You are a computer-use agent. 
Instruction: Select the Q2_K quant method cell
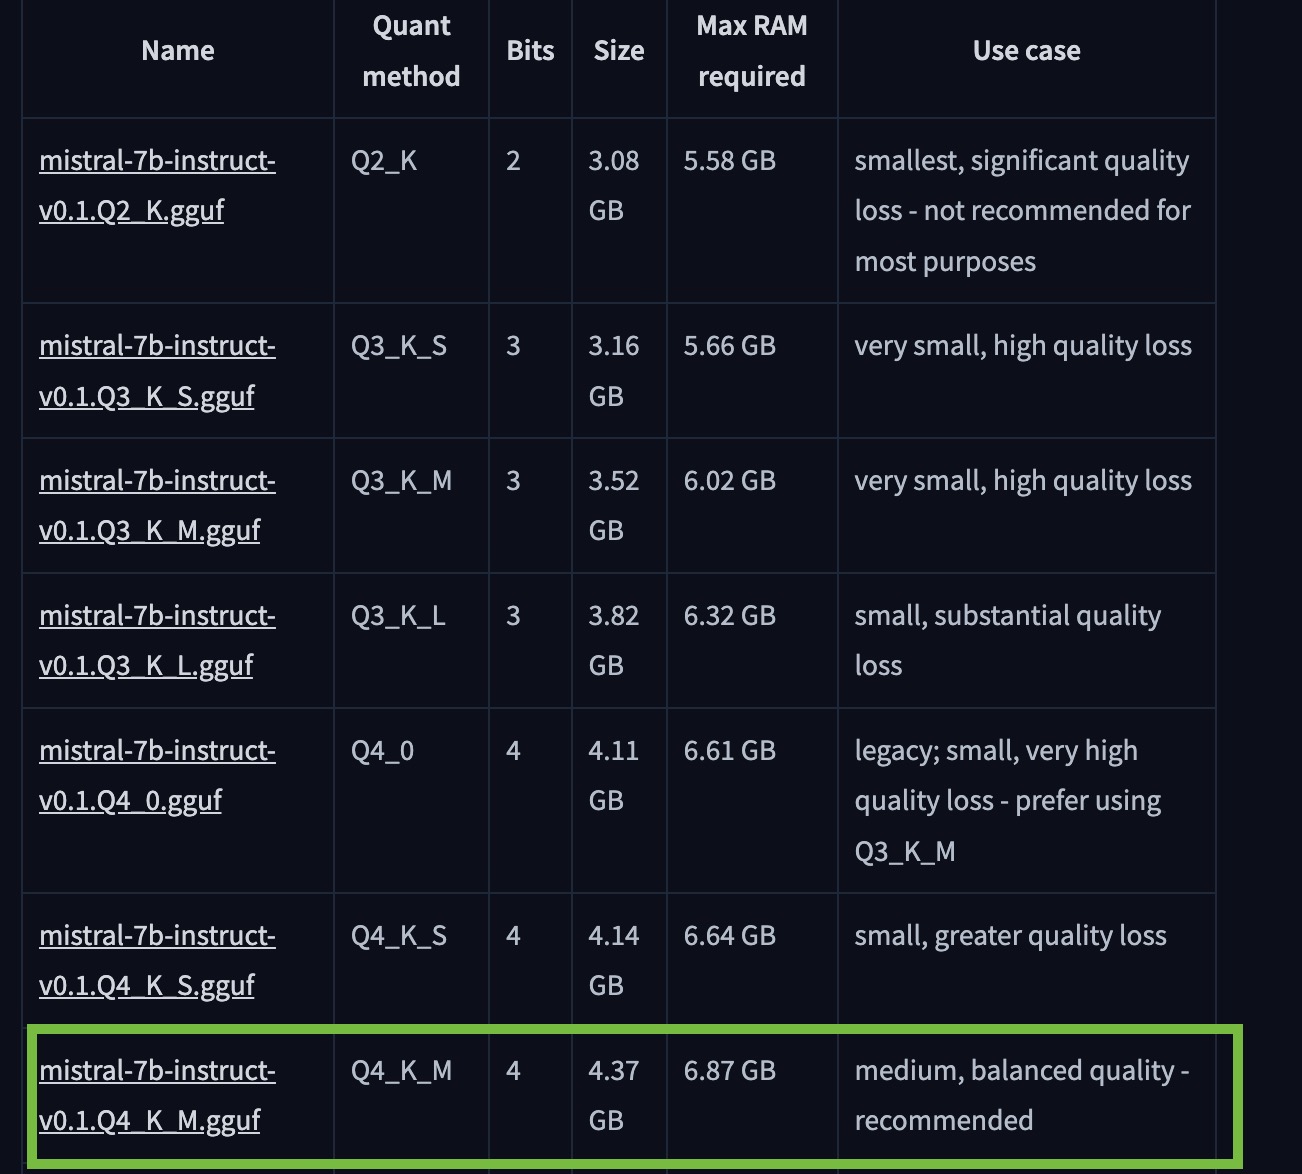(x=384, y=161)
